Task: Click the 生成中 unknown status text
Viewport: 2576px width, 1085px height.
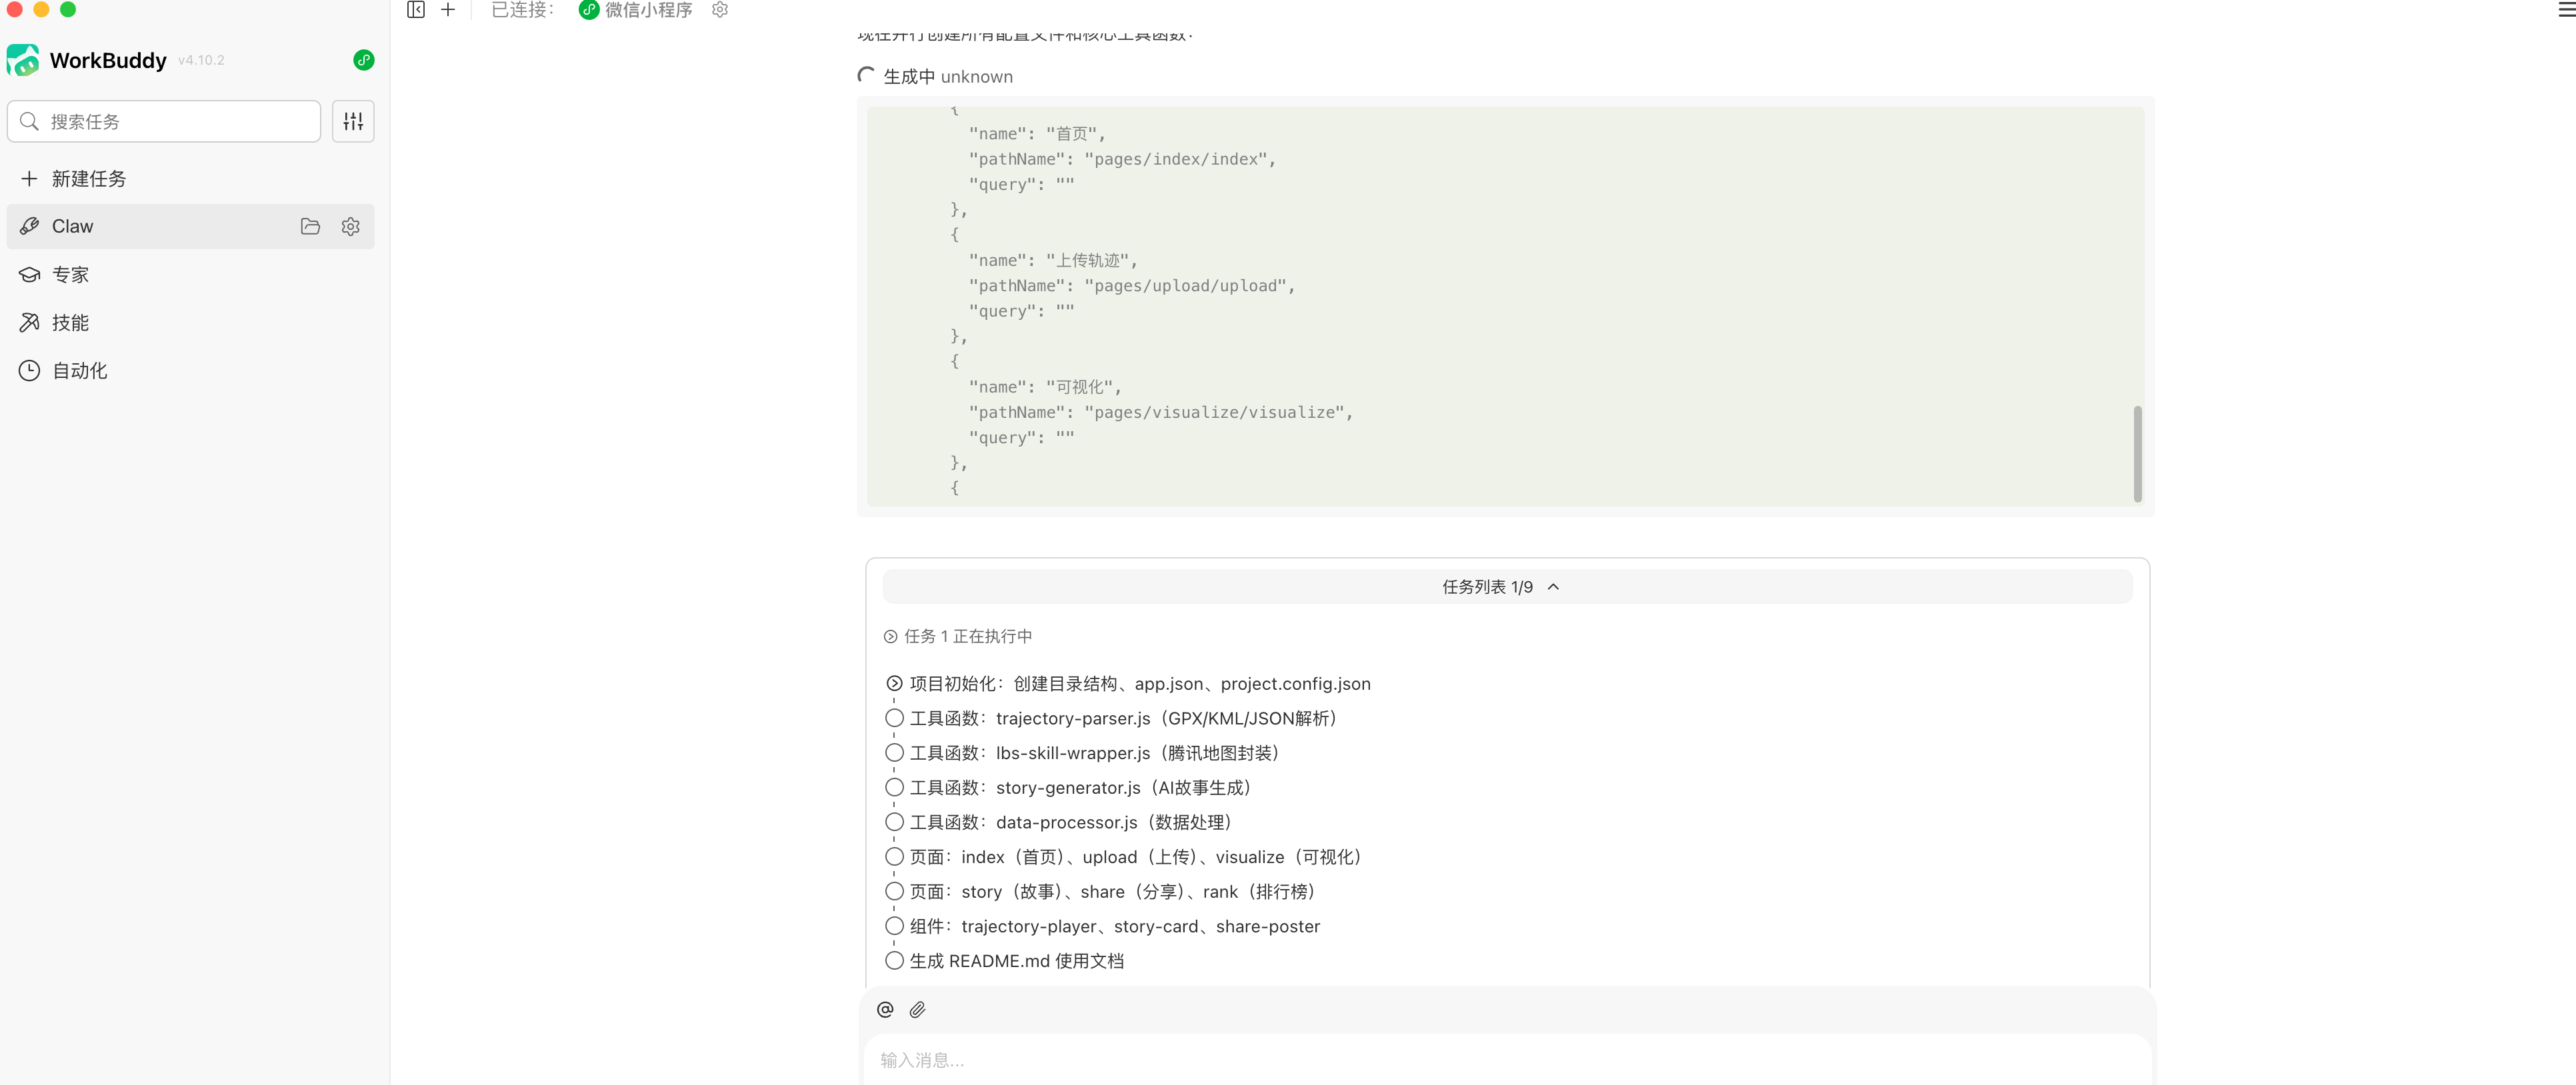Action: point(948,77)
